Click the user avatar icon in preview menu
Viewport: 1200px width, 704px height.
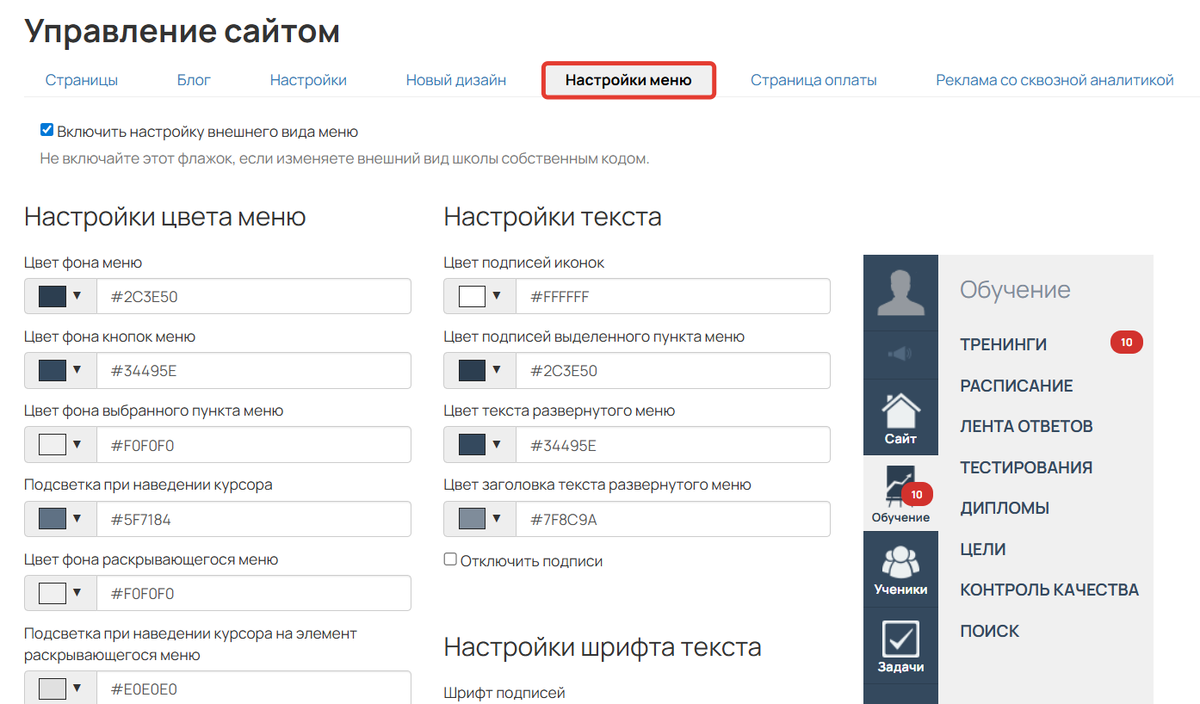pos(900,291)
